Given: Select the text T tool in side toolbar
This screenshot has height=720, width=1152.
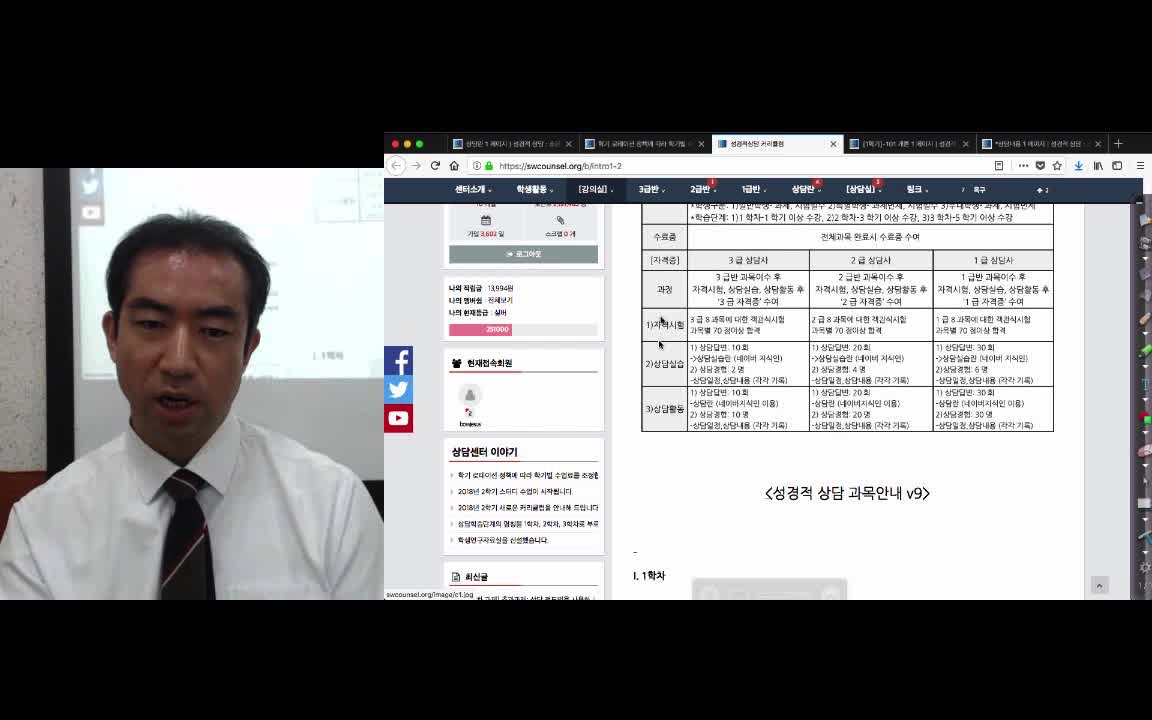Looking at the screenshot, I should [1145, 384].
